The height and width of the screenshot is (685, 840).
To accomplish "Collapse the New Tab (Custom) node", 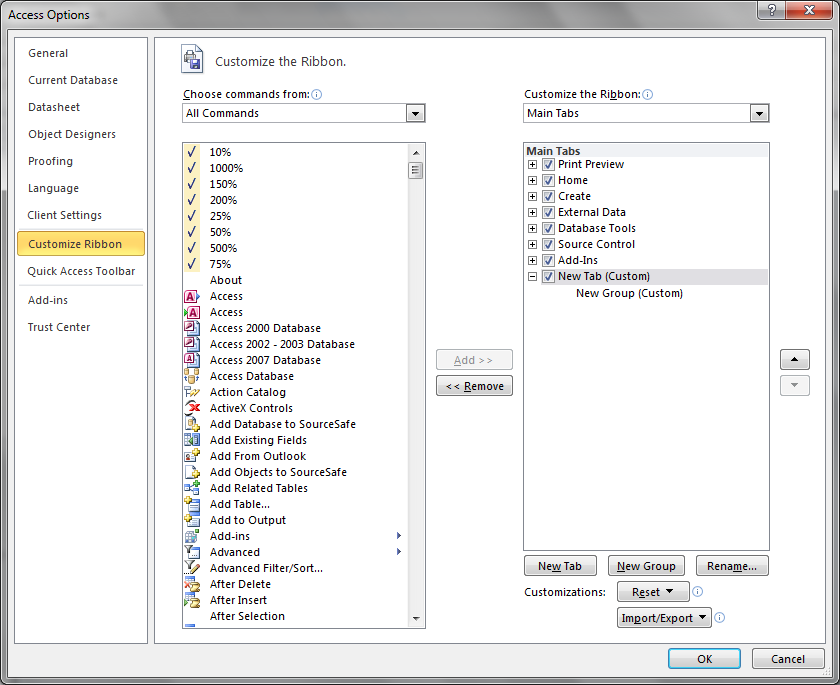I will click(x=532, y=277).
